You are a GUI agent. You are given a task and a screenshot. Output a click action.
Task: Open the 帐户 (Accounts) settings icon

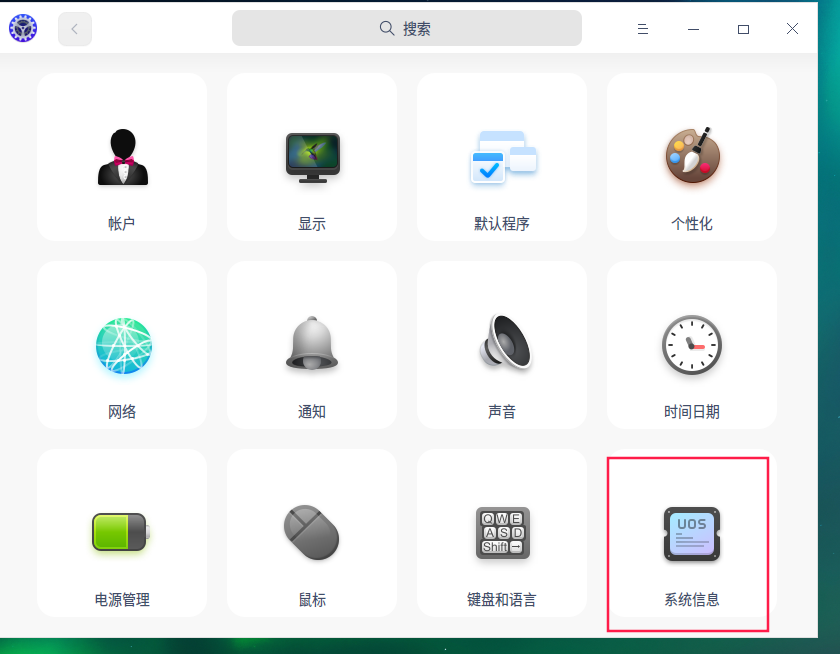(x=122, y=158)
